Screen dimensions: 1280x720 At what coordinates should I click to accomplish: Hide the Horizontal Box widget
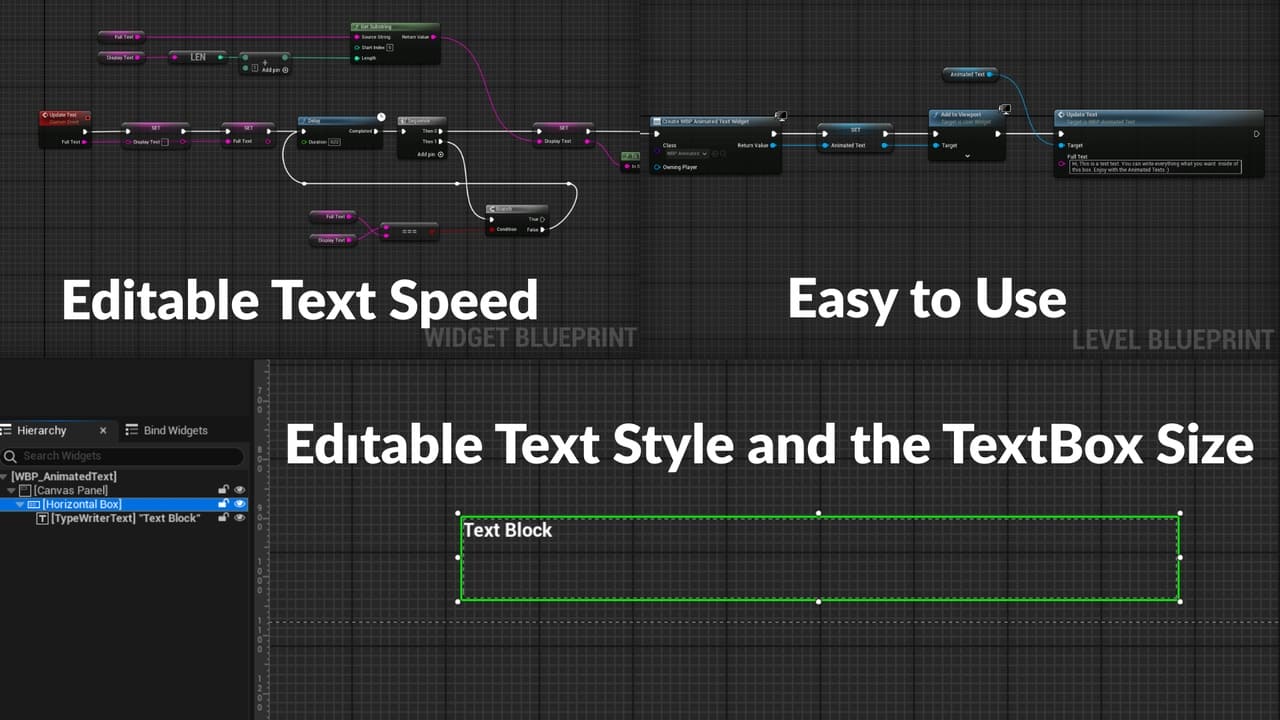[240, 504]
